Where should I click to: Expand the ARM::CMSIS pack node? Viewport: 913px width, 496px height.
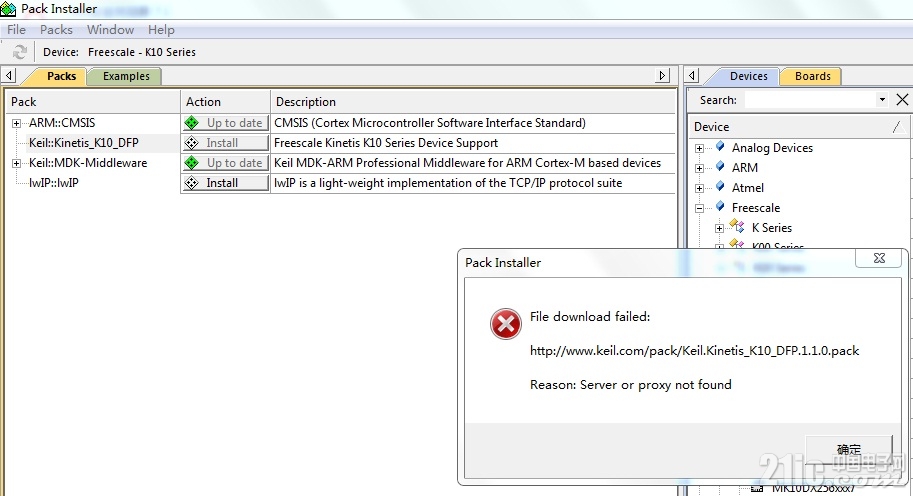click(16, 123)
